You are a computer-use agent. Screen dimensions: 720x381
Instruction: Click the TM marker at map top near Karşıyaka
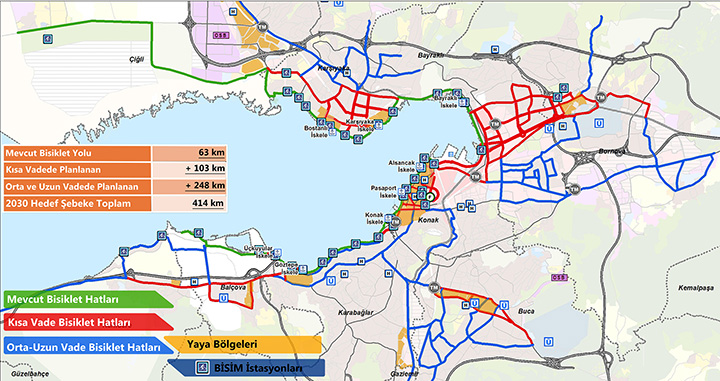coord(262,27)
